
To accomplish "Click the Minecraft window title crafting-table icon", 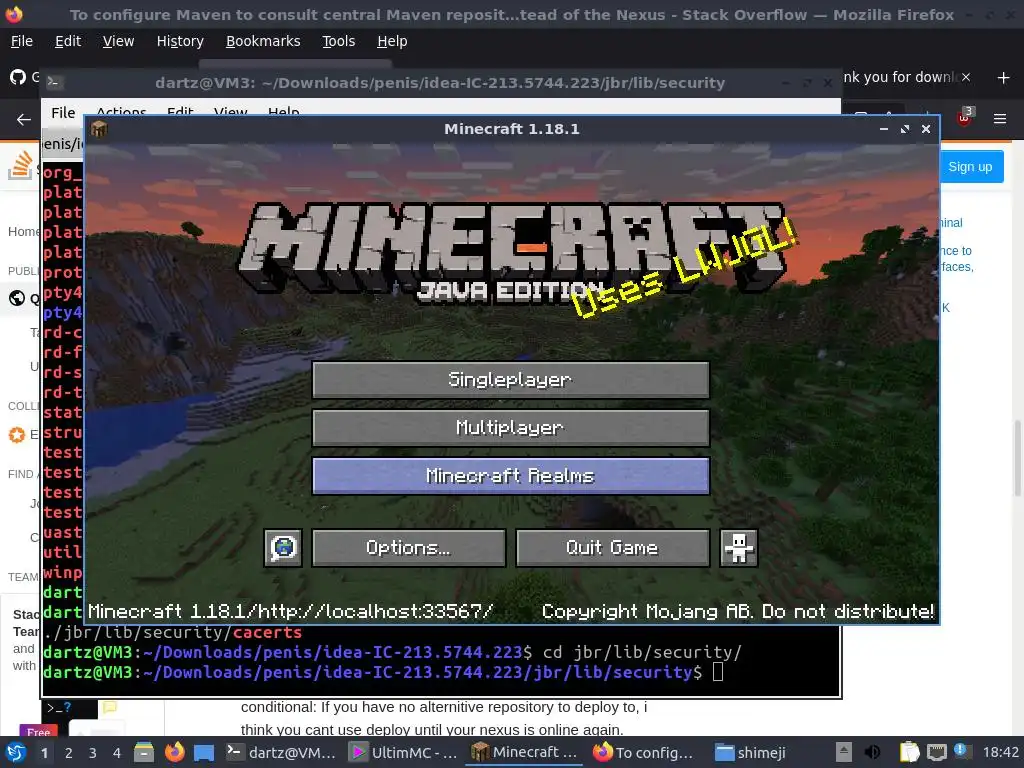I will tap(99, 129).
